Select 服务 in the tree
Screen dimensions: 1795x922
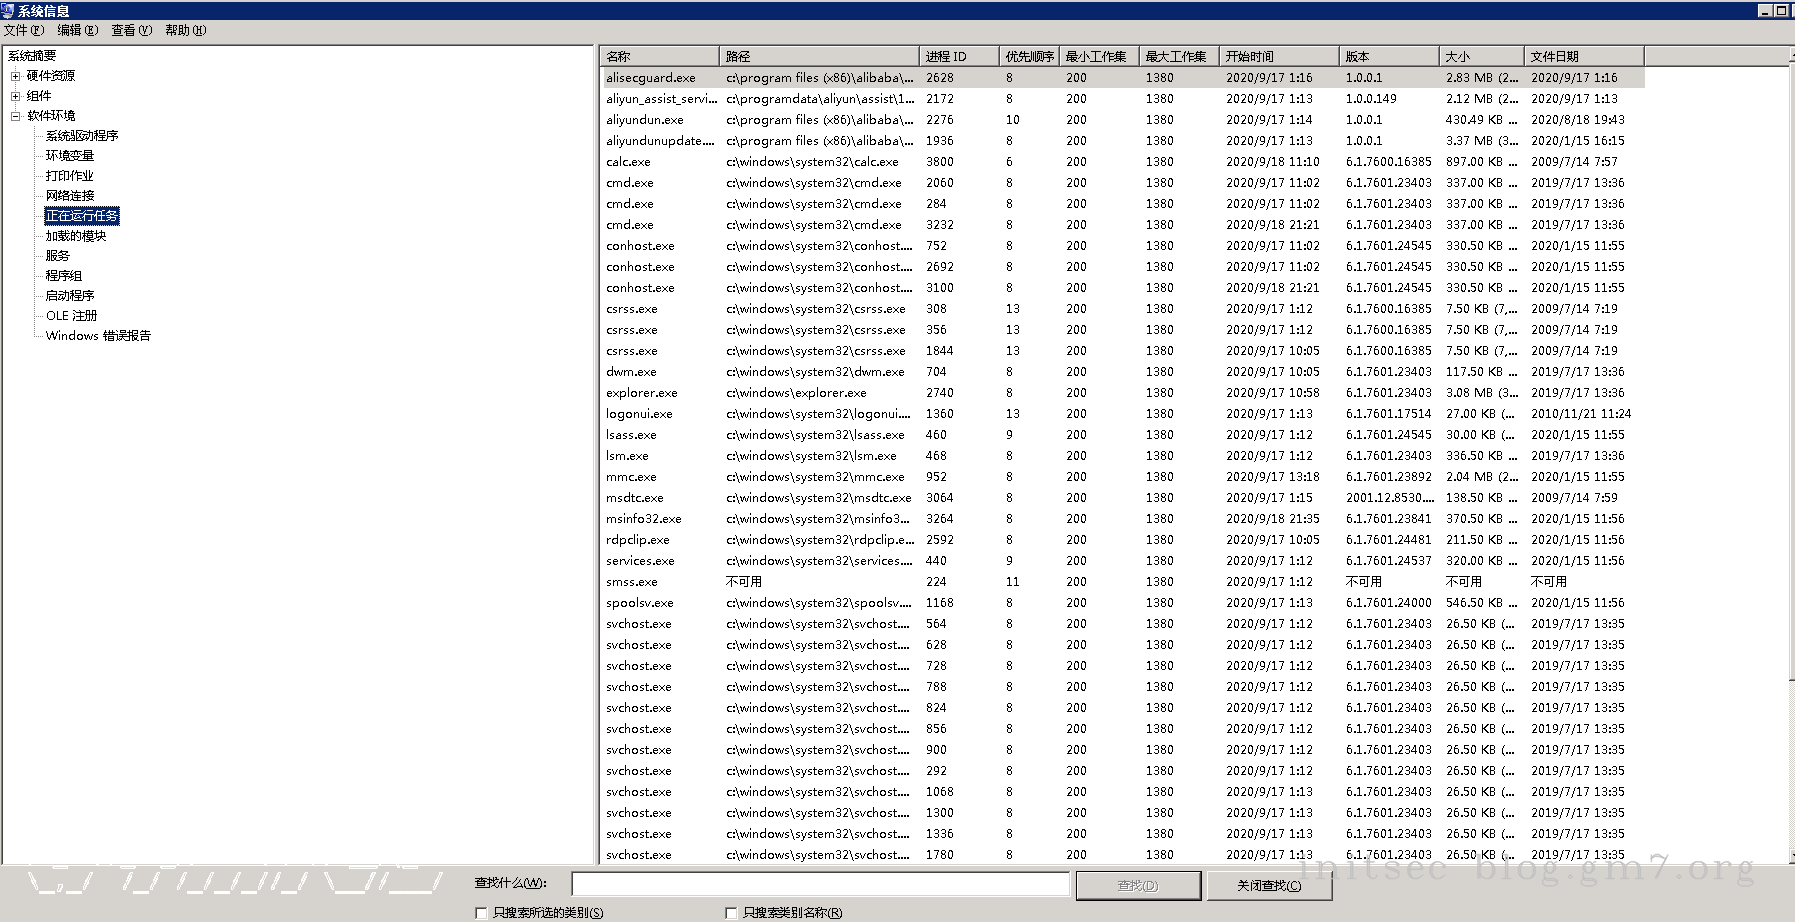pos(58,256)
